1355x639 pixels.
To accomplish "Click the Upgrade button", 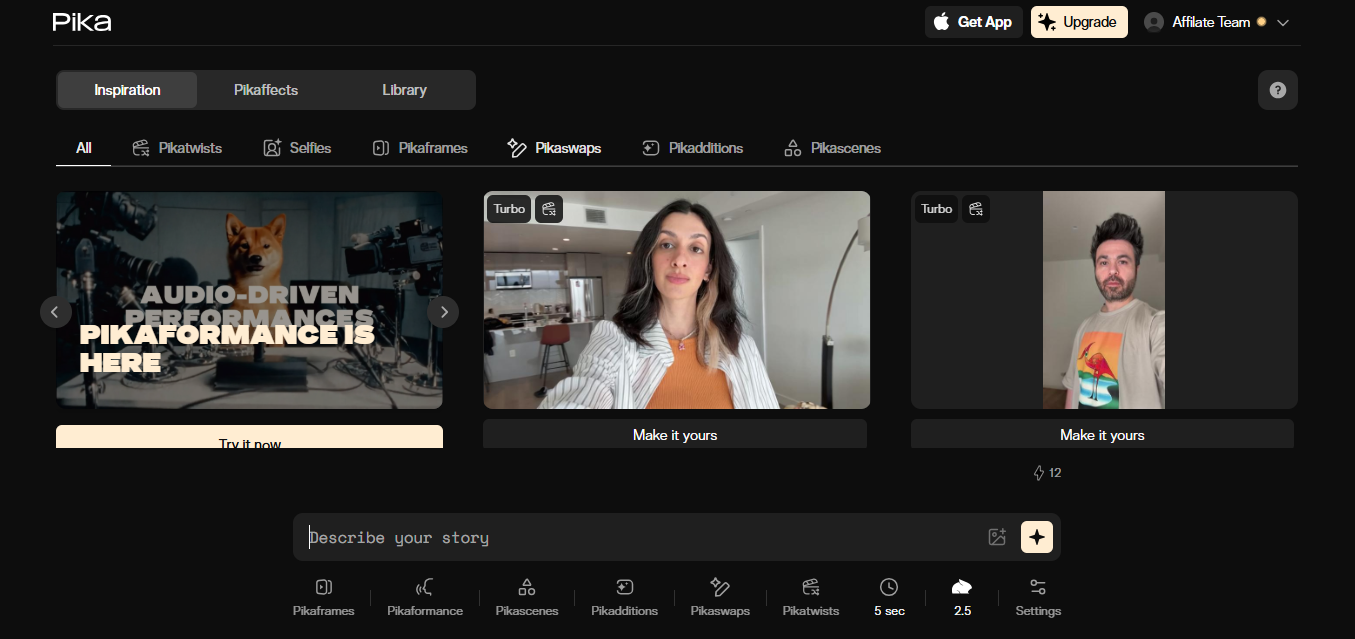I will pos(1079,22).
